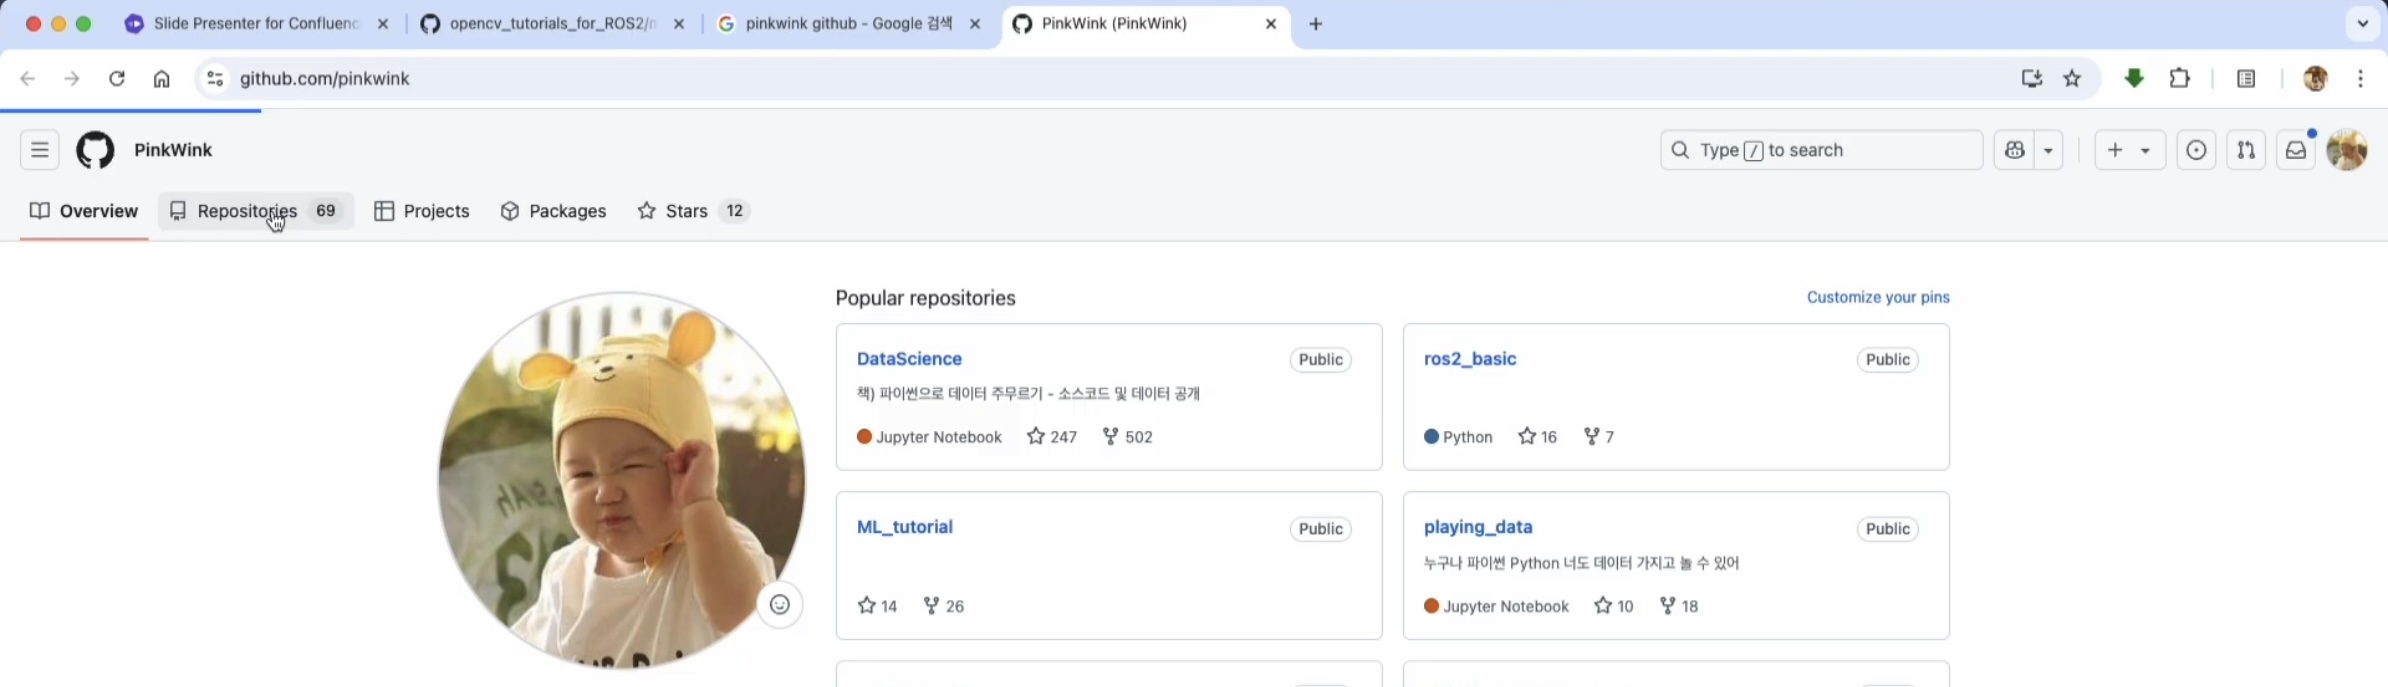Click the address bar URL github.com/pinkwink
The height and width of the screenshot is (687, 2388).
pyautogui.click(x=325, y=78)
